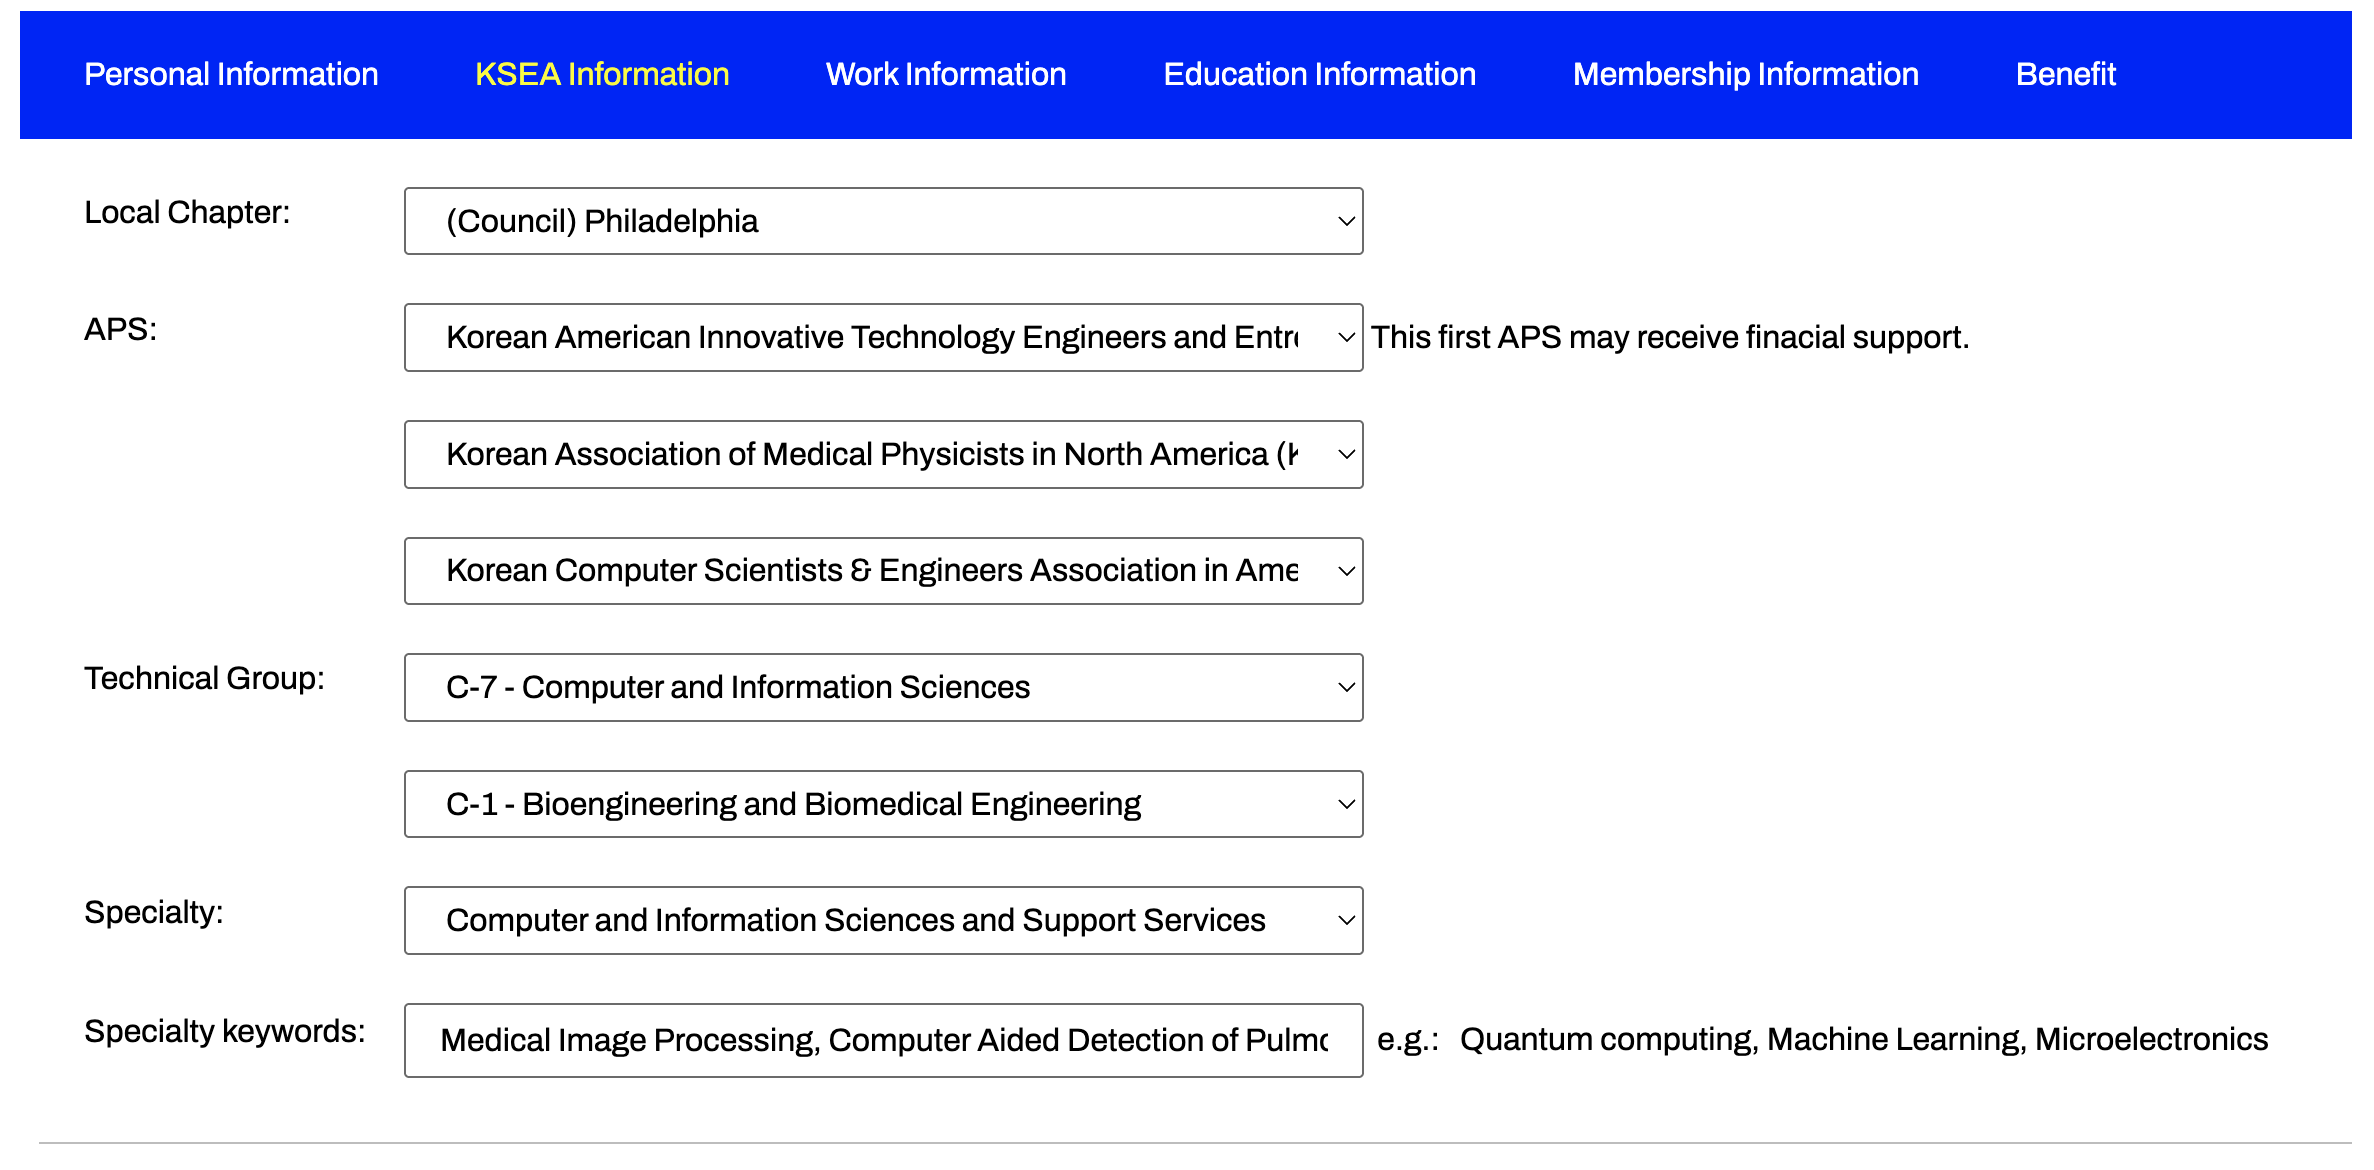Image resolution: width=2374 pixels, height=1170 pixels.
Task: Open the Local Chapter dropdown
Action: (883, 221)
